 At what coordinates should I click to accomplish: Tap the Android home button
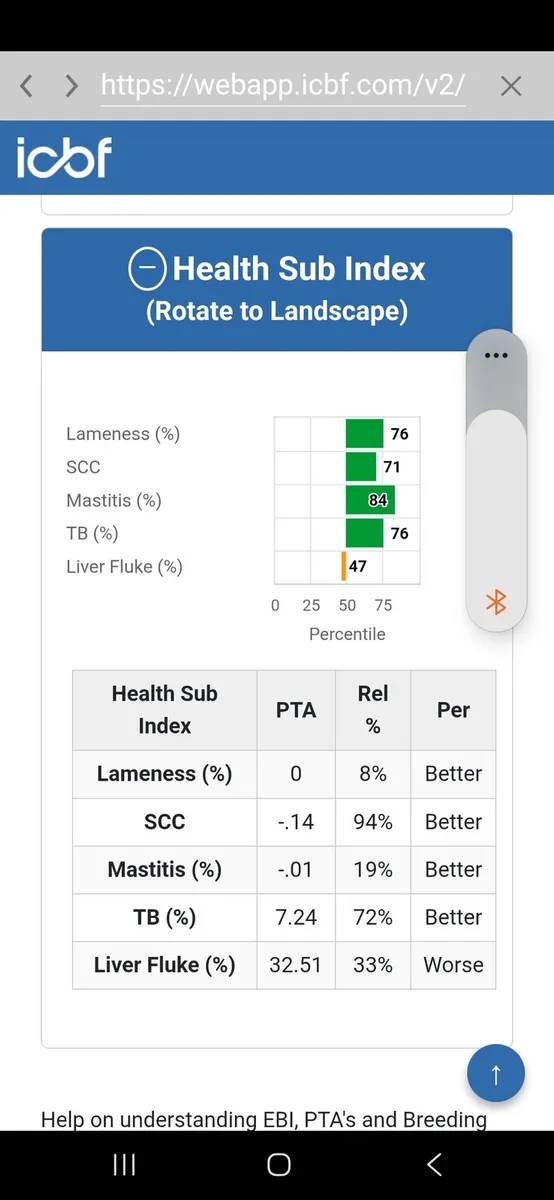[x=279, y=1164]
